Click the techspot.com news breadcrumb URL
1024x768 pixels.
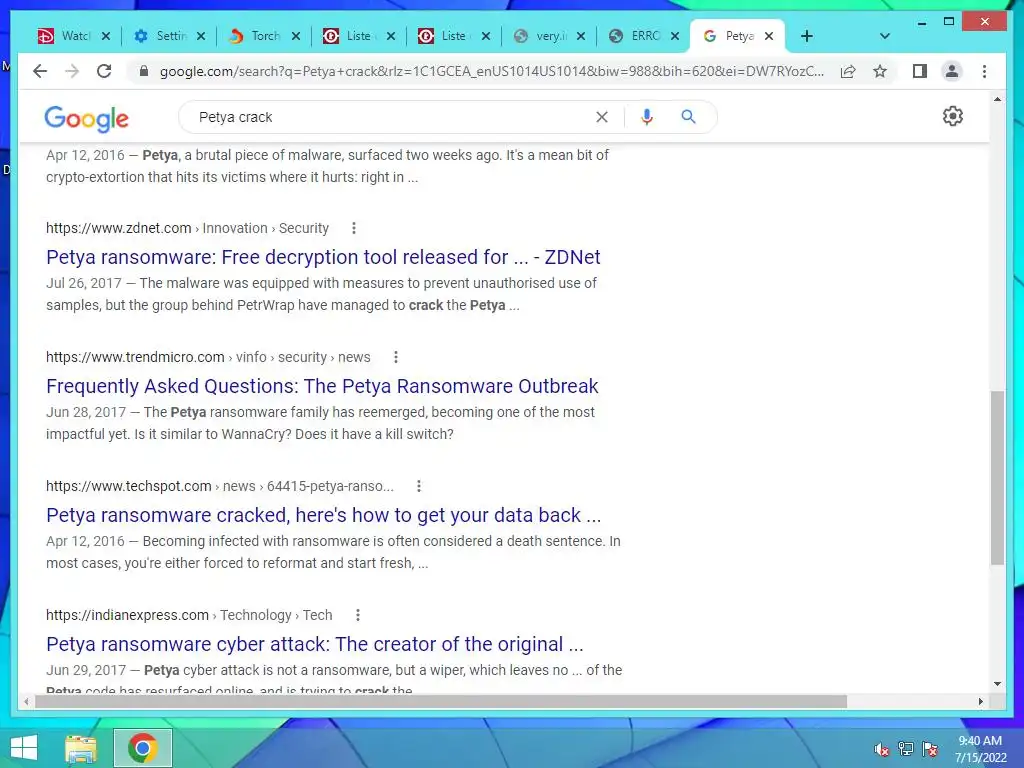click(220, 486)
